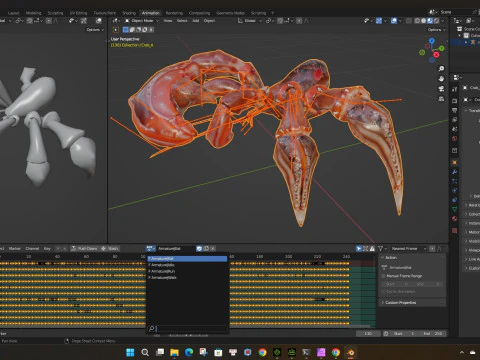Screen dimensions: 480x360
Task: Open Windows taskbar Search
Action: 145,352
